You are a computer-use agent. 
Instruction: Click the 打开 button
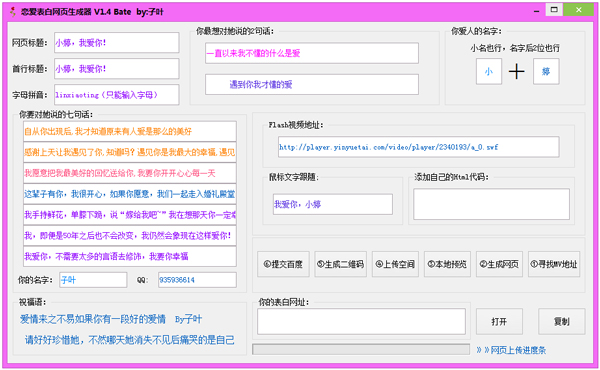tap(499, 321)
